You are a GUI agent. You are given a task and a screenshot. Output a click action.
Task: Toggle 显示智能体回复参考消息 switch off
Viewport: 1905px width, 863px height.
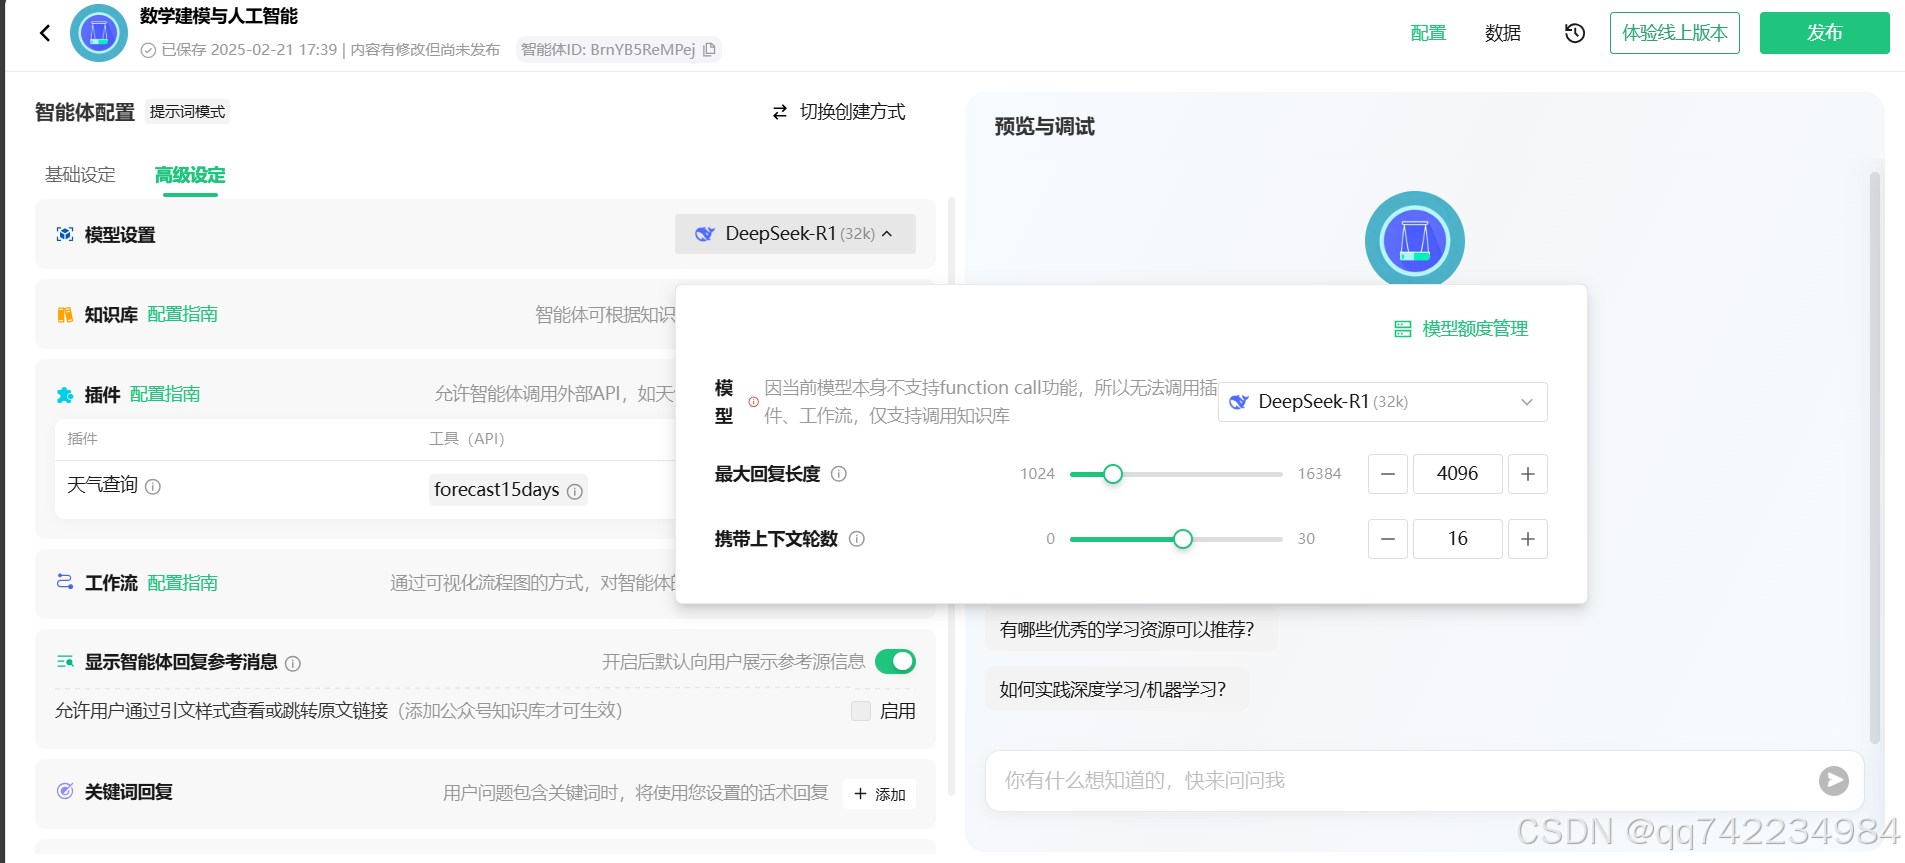895,661
